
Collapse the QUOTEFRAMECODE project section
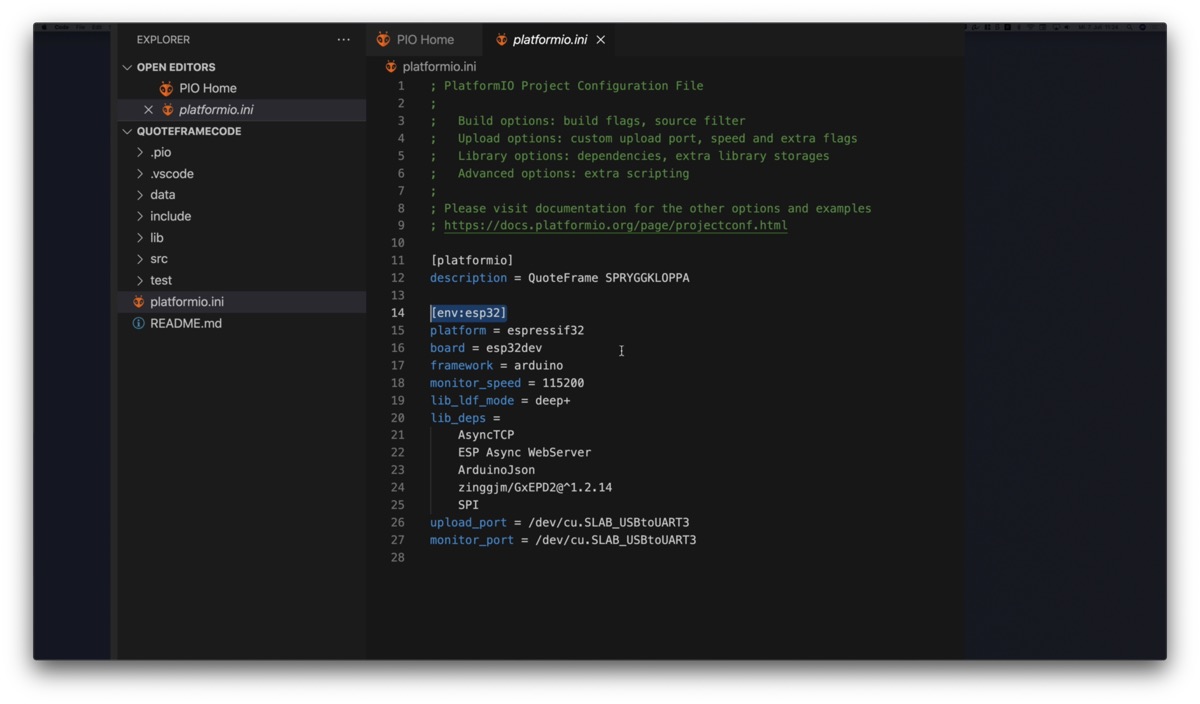point(127,131)
